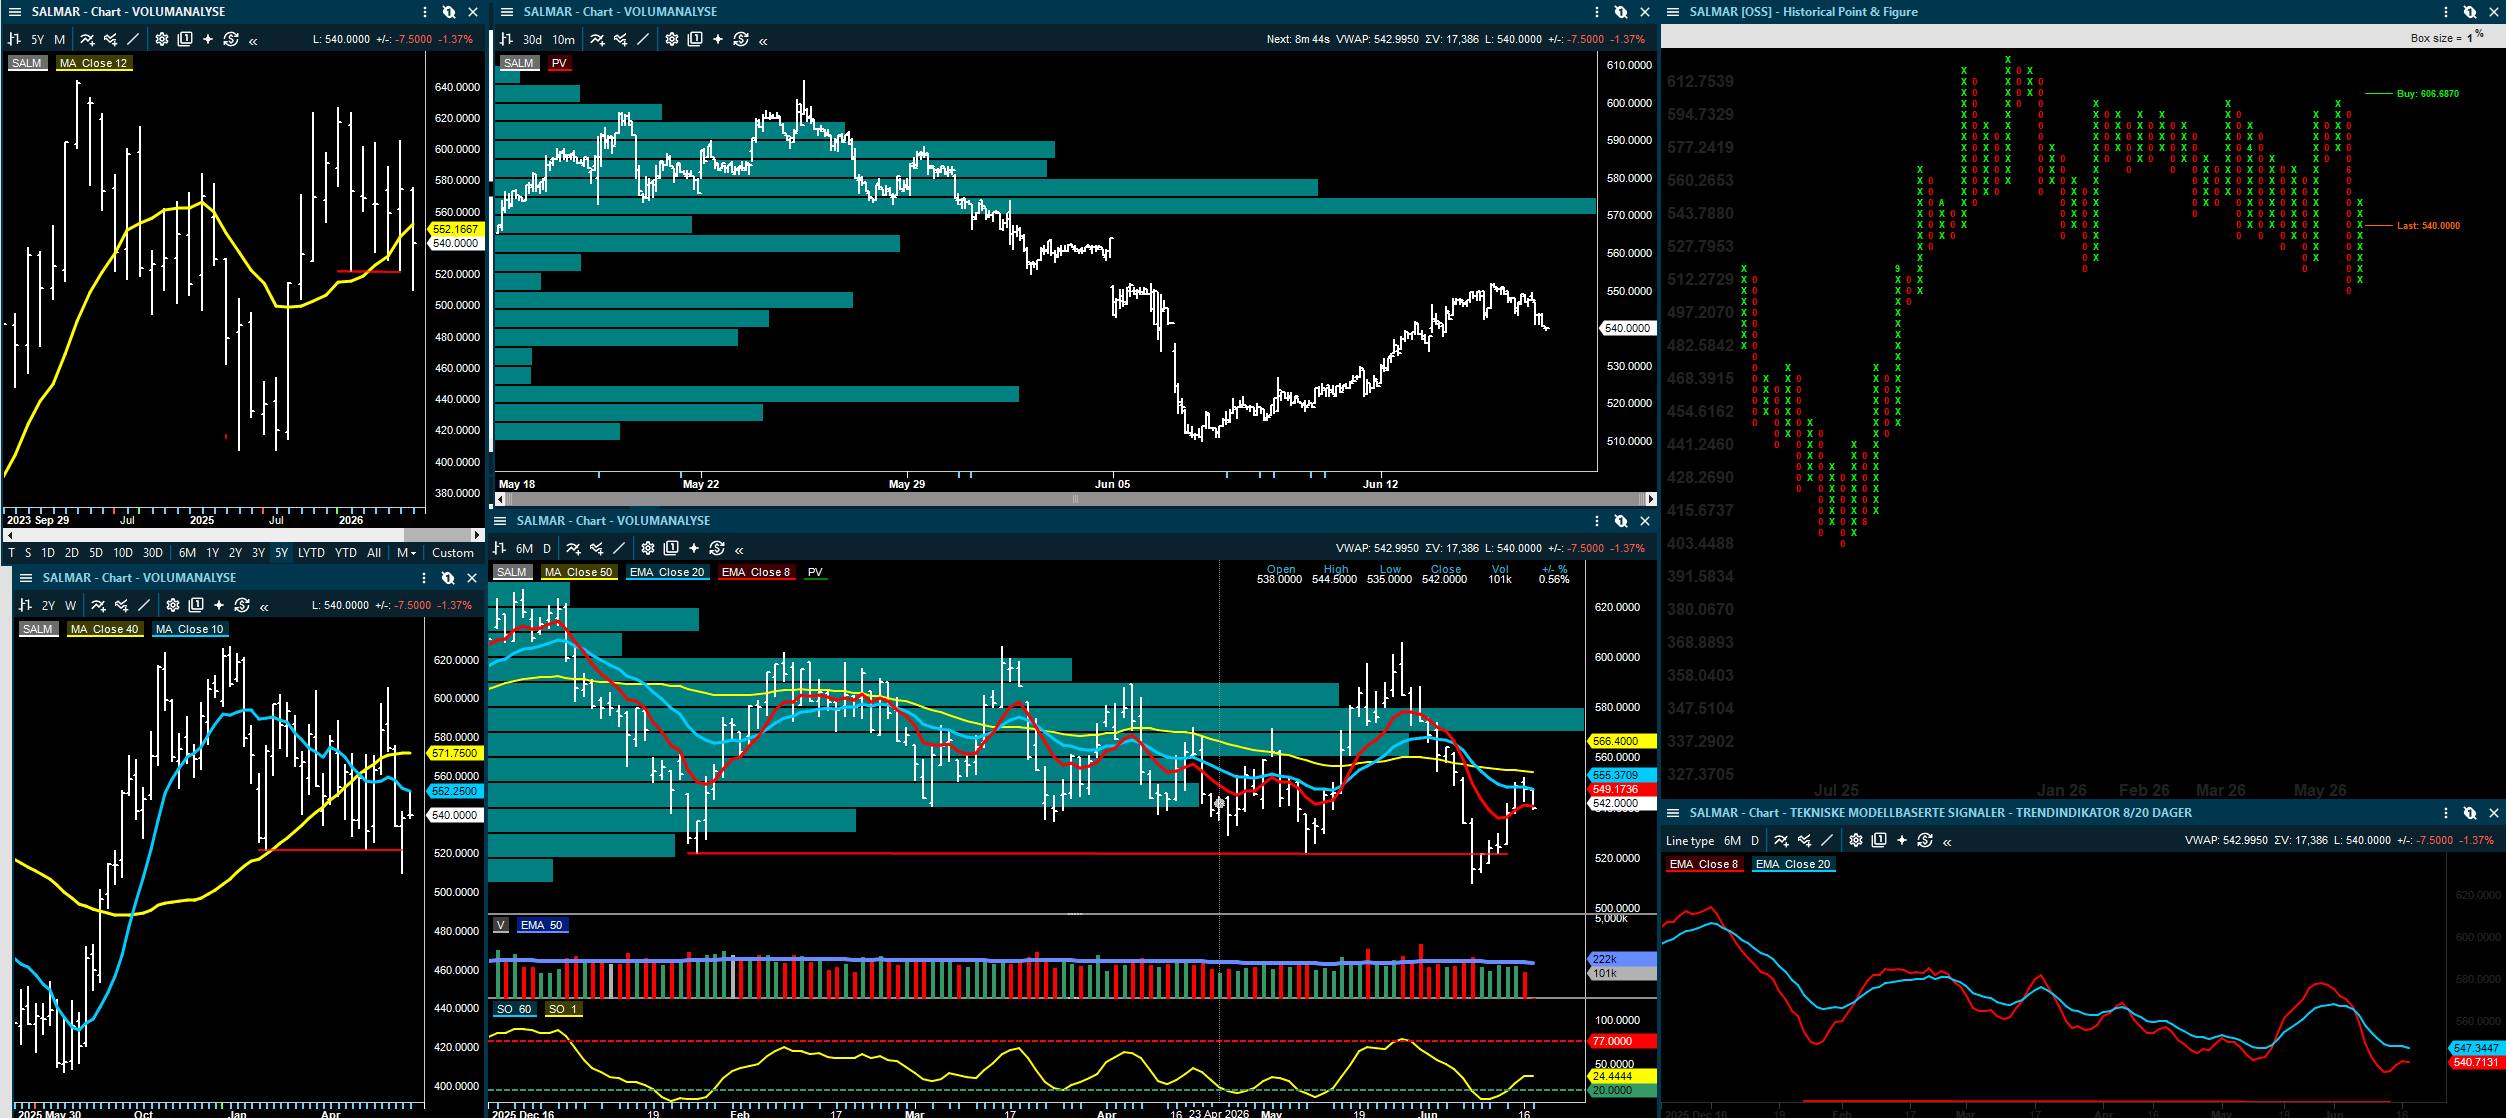Collapse the 5Y chart toolbar with double chevron

254,41
